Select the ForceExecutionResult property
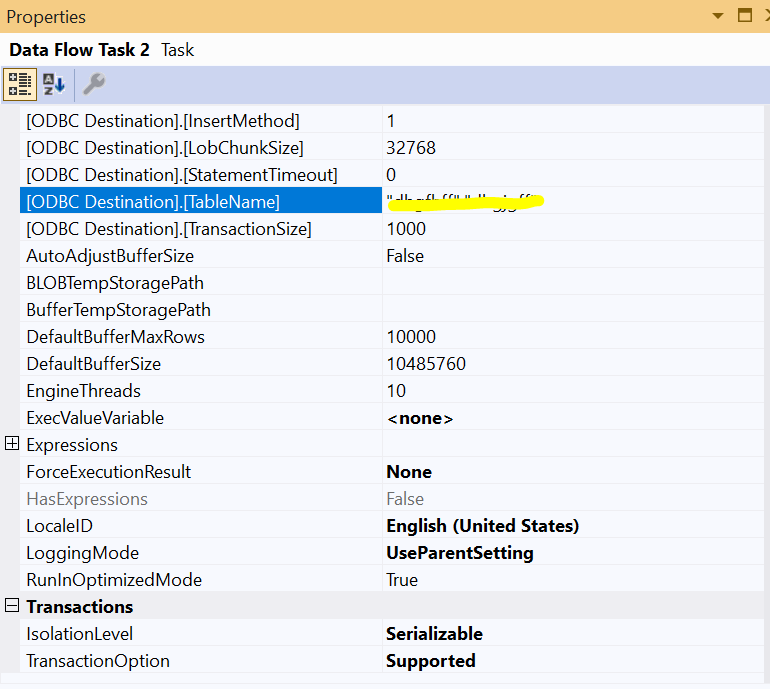The image size is (770, 689). [x=201, y=472]
